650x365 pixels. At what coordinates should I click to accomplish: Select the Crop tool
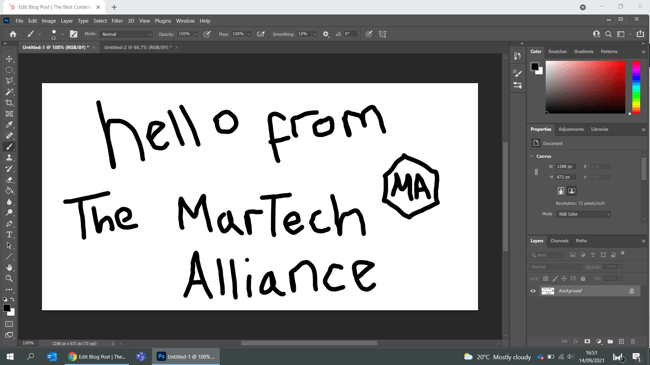(x=9, y=102)
